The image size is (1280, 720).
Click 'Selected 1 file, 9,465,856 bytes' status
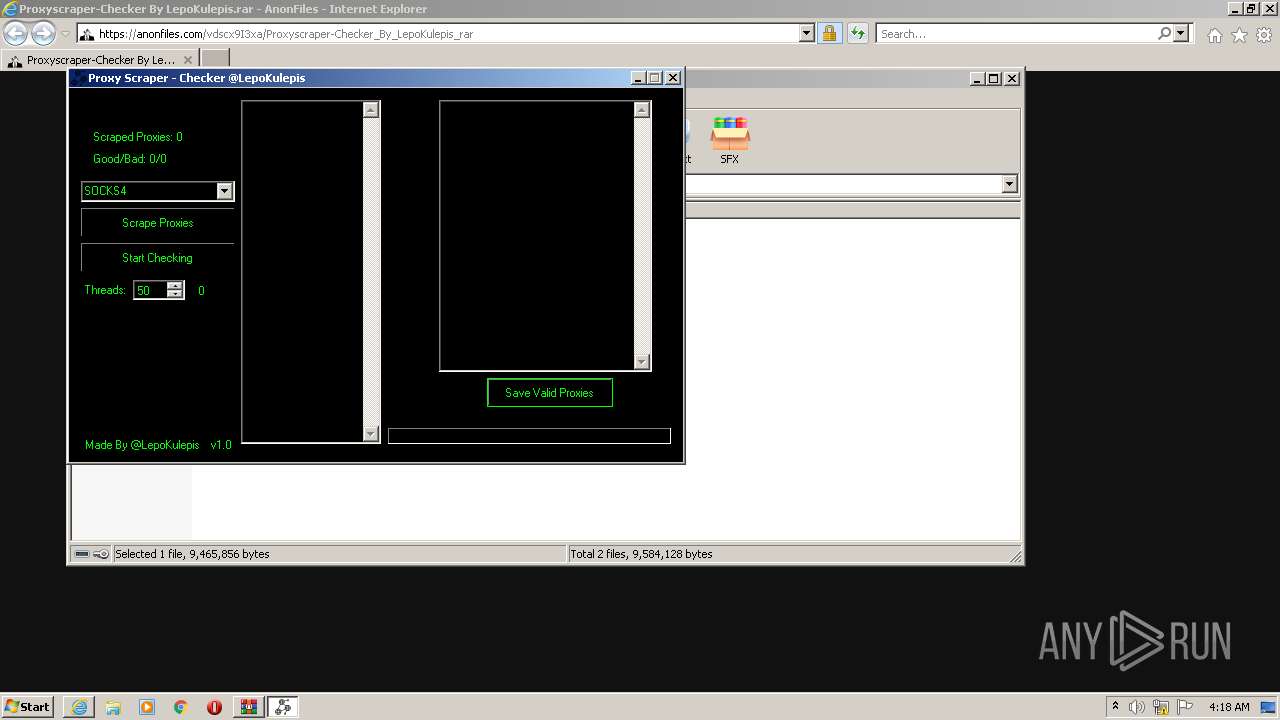coord(192,554)
